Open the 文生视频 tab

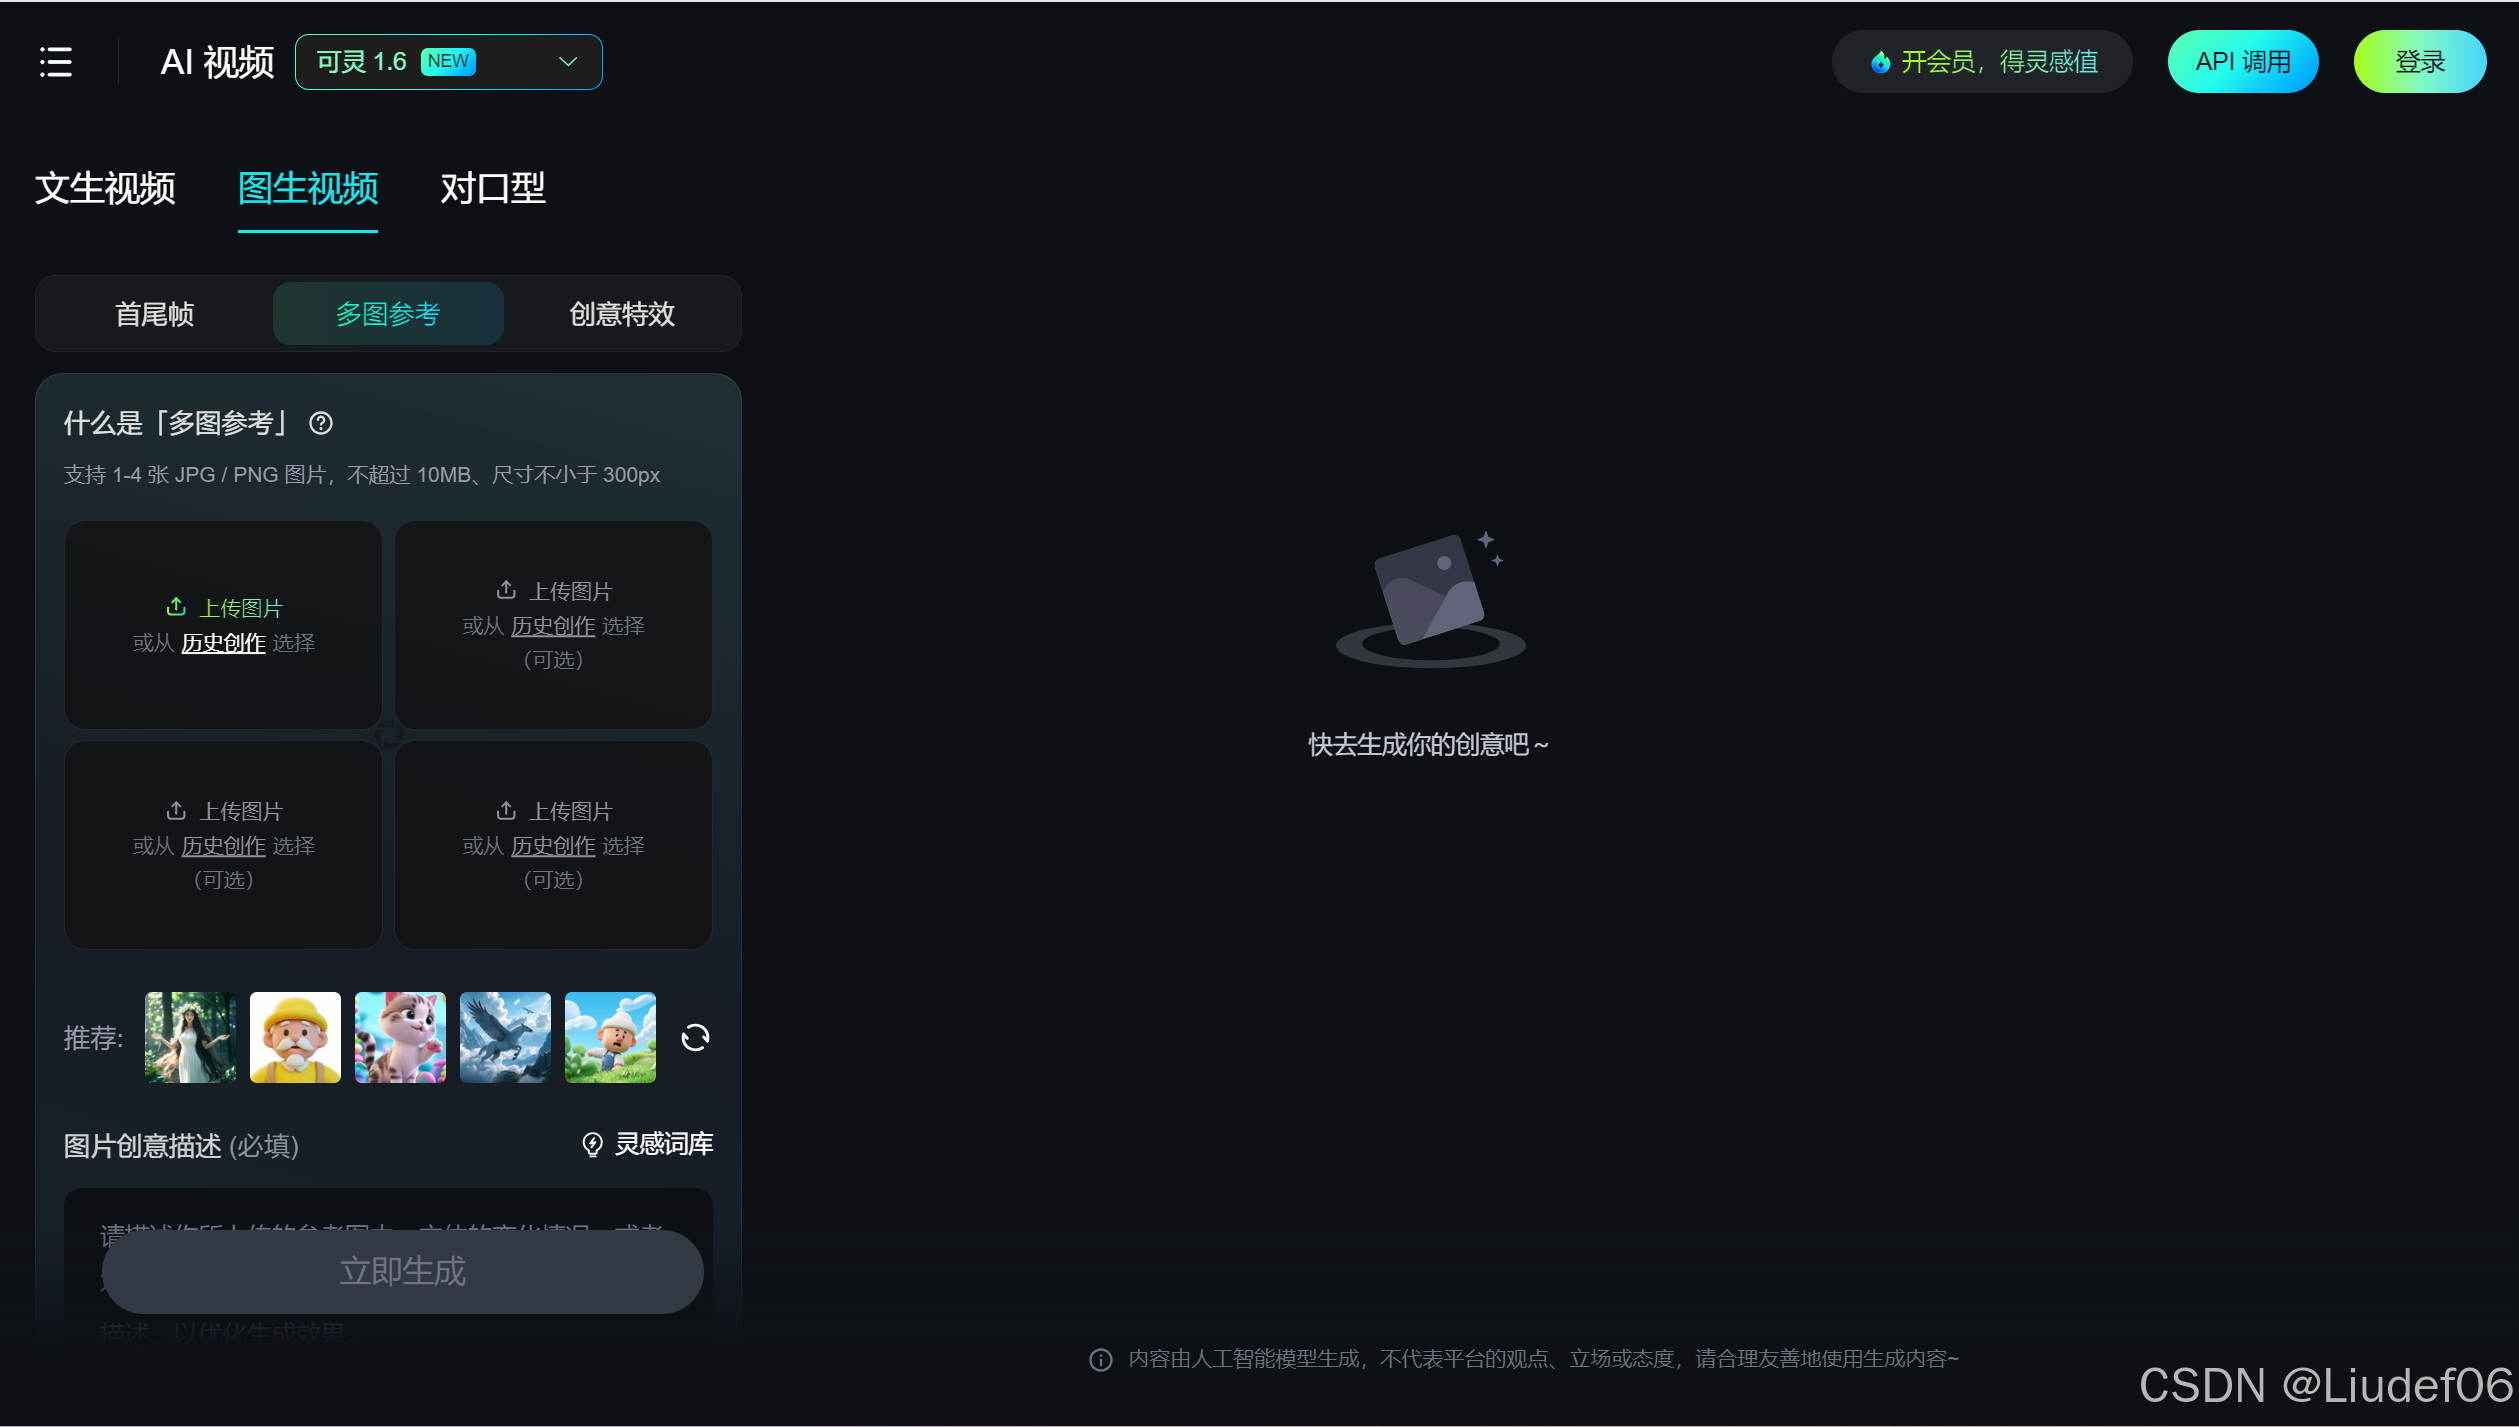106,188
